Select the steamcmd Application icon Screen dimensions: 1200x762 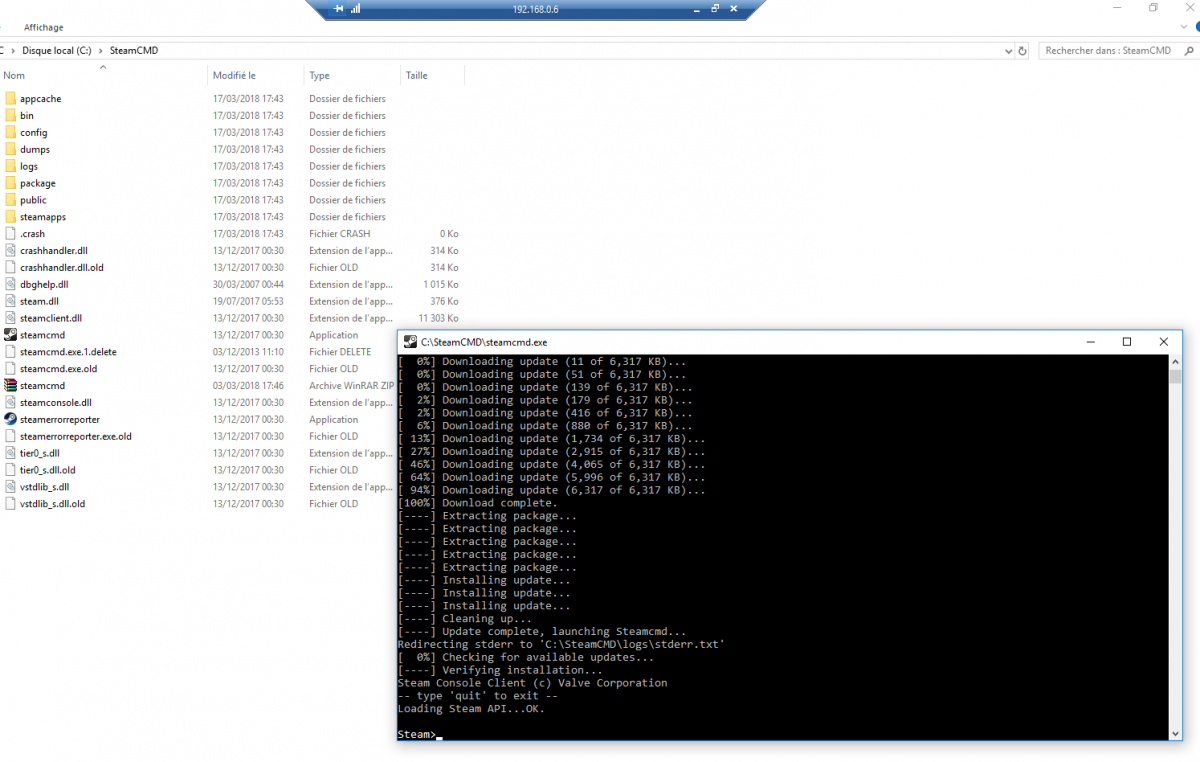point(10,335)
